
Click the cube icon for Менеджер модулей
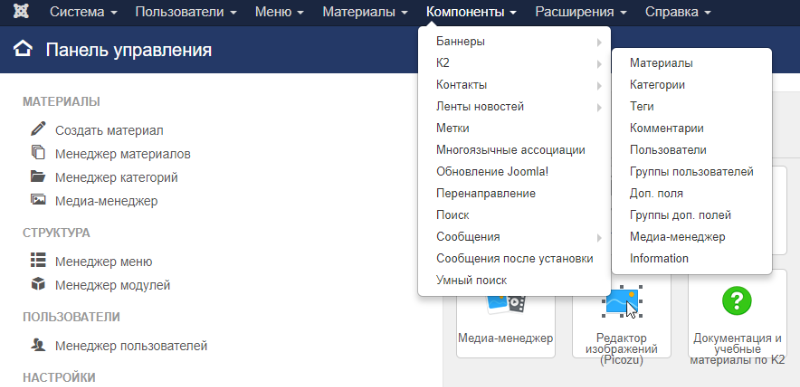pyautogui.click(x=38, y=284)
